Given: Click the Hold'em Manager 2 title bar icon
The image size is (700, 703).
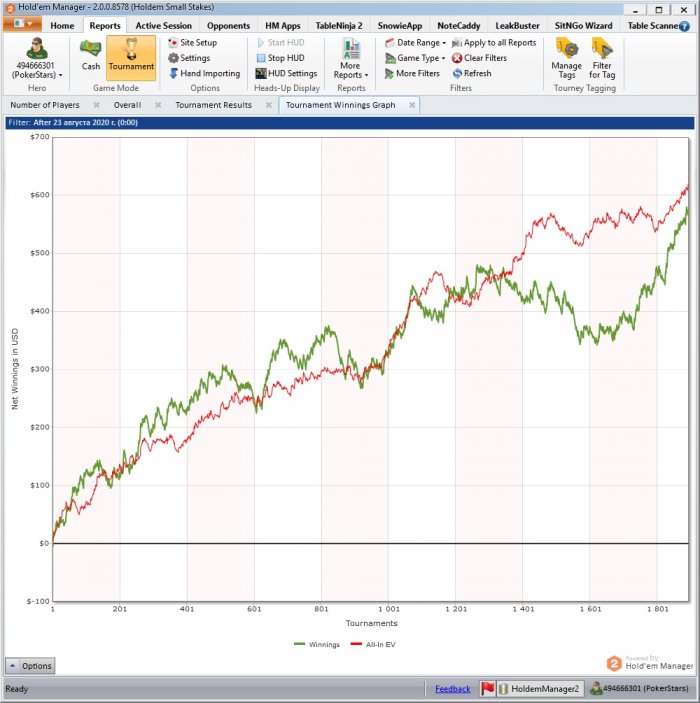Looking at the screenshot, I should [9, 8].
